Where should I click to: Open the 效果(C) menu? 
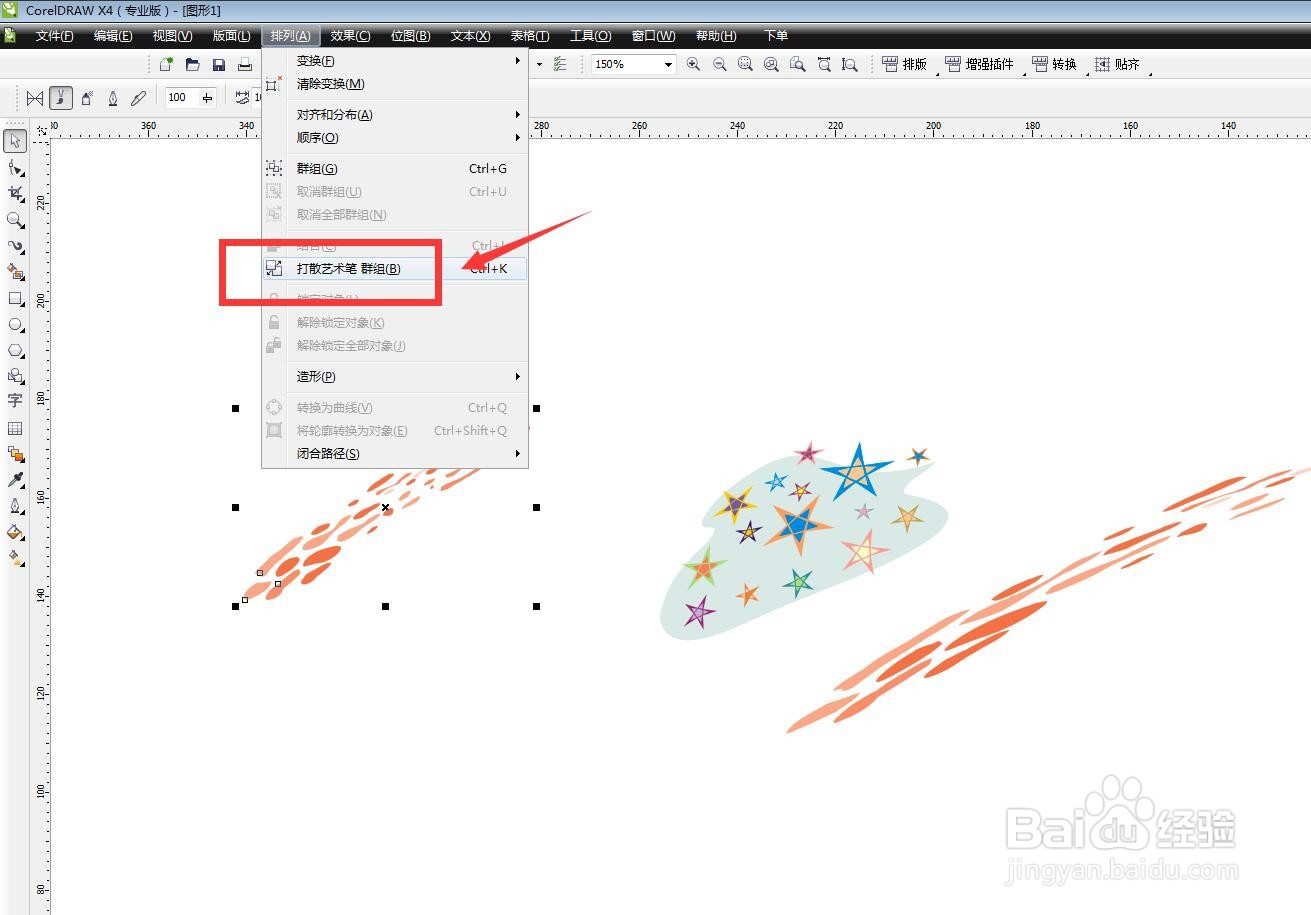pos(350,36)
